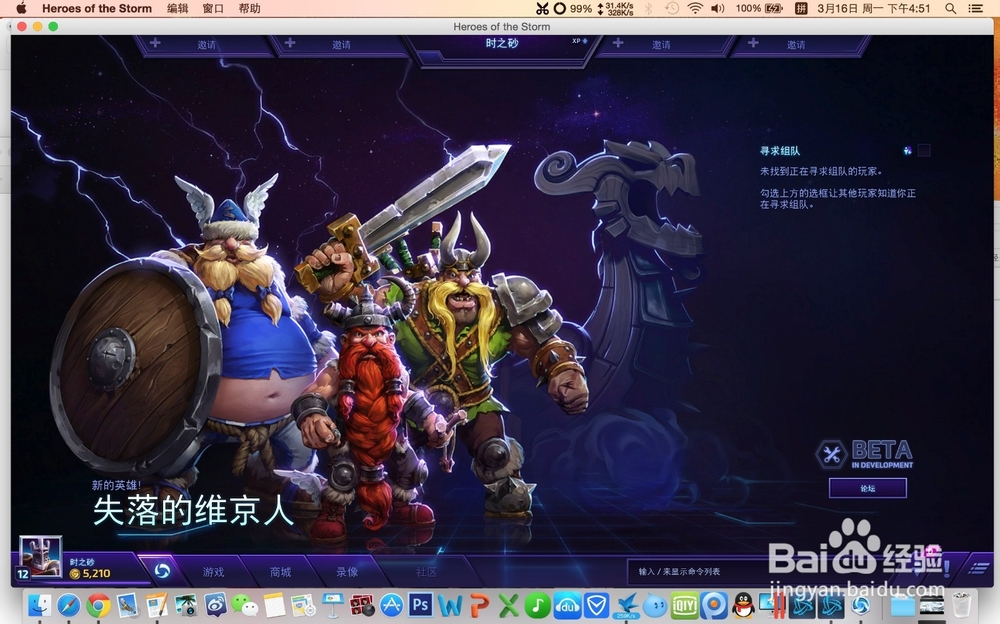
Task: Click the gold coin balance 5,210
Action: tap(90, 574)
